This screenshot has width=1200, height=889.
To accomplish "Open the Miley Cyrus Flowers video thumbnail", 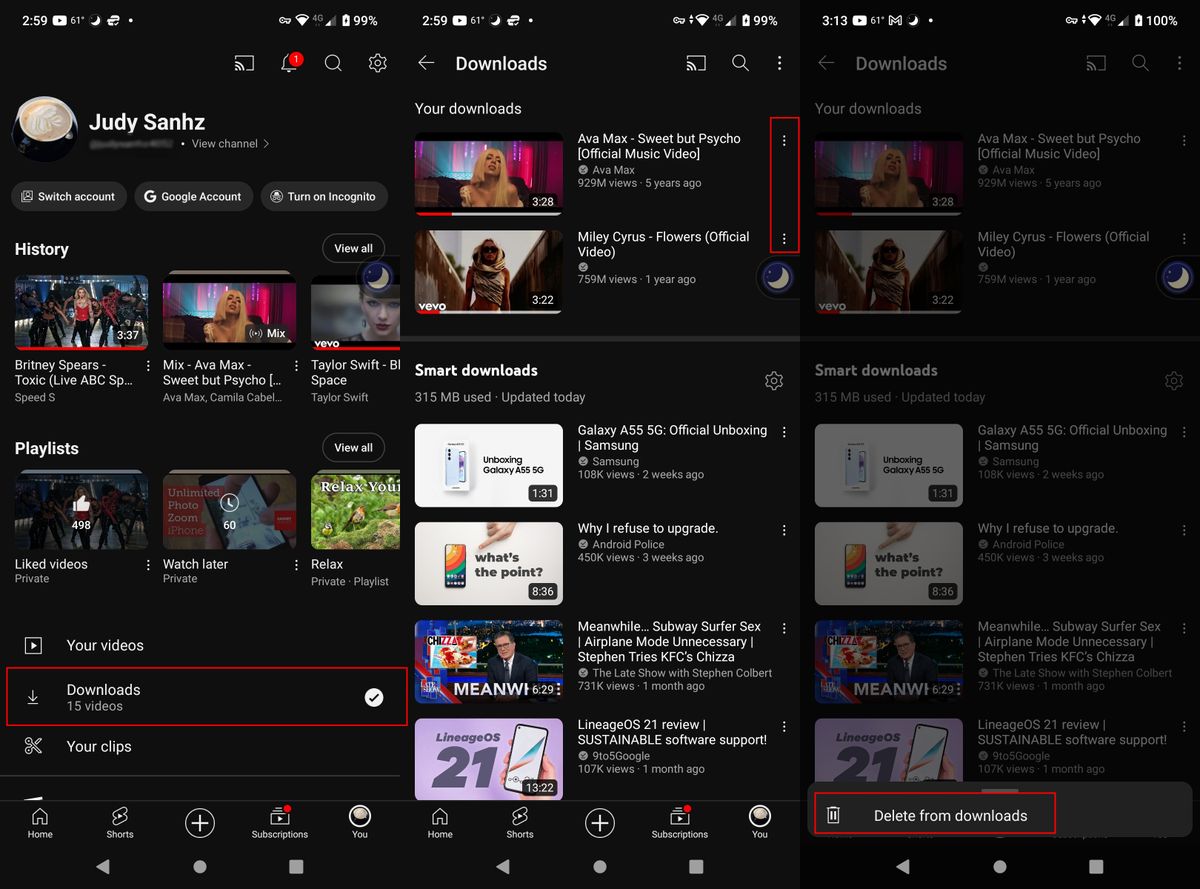I will point(488,271).
